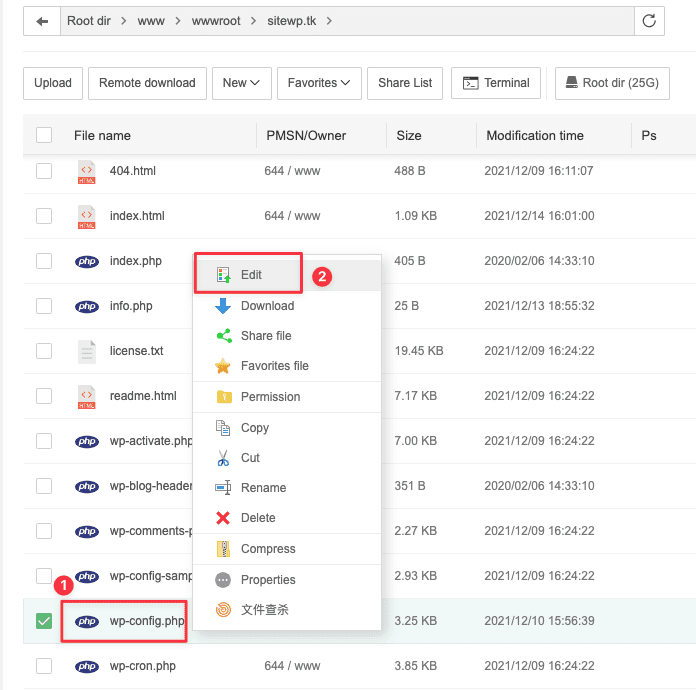Click the index.php PHP icon

87,262
